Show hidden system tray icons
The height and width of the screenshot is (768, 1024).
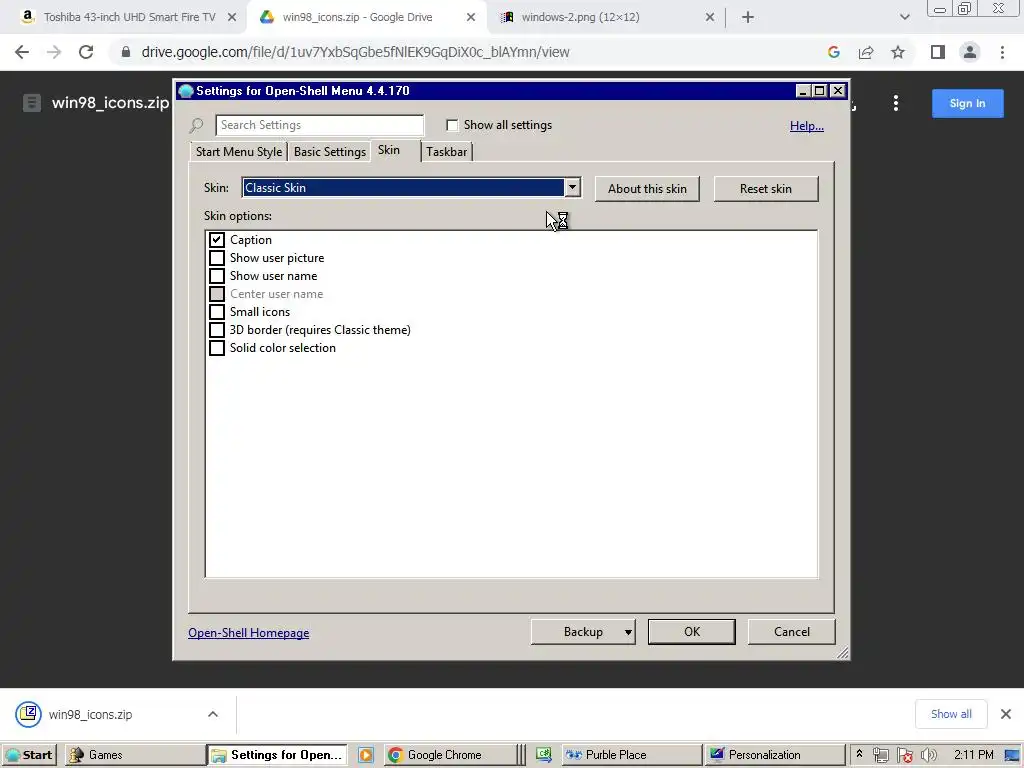point(859,754)
